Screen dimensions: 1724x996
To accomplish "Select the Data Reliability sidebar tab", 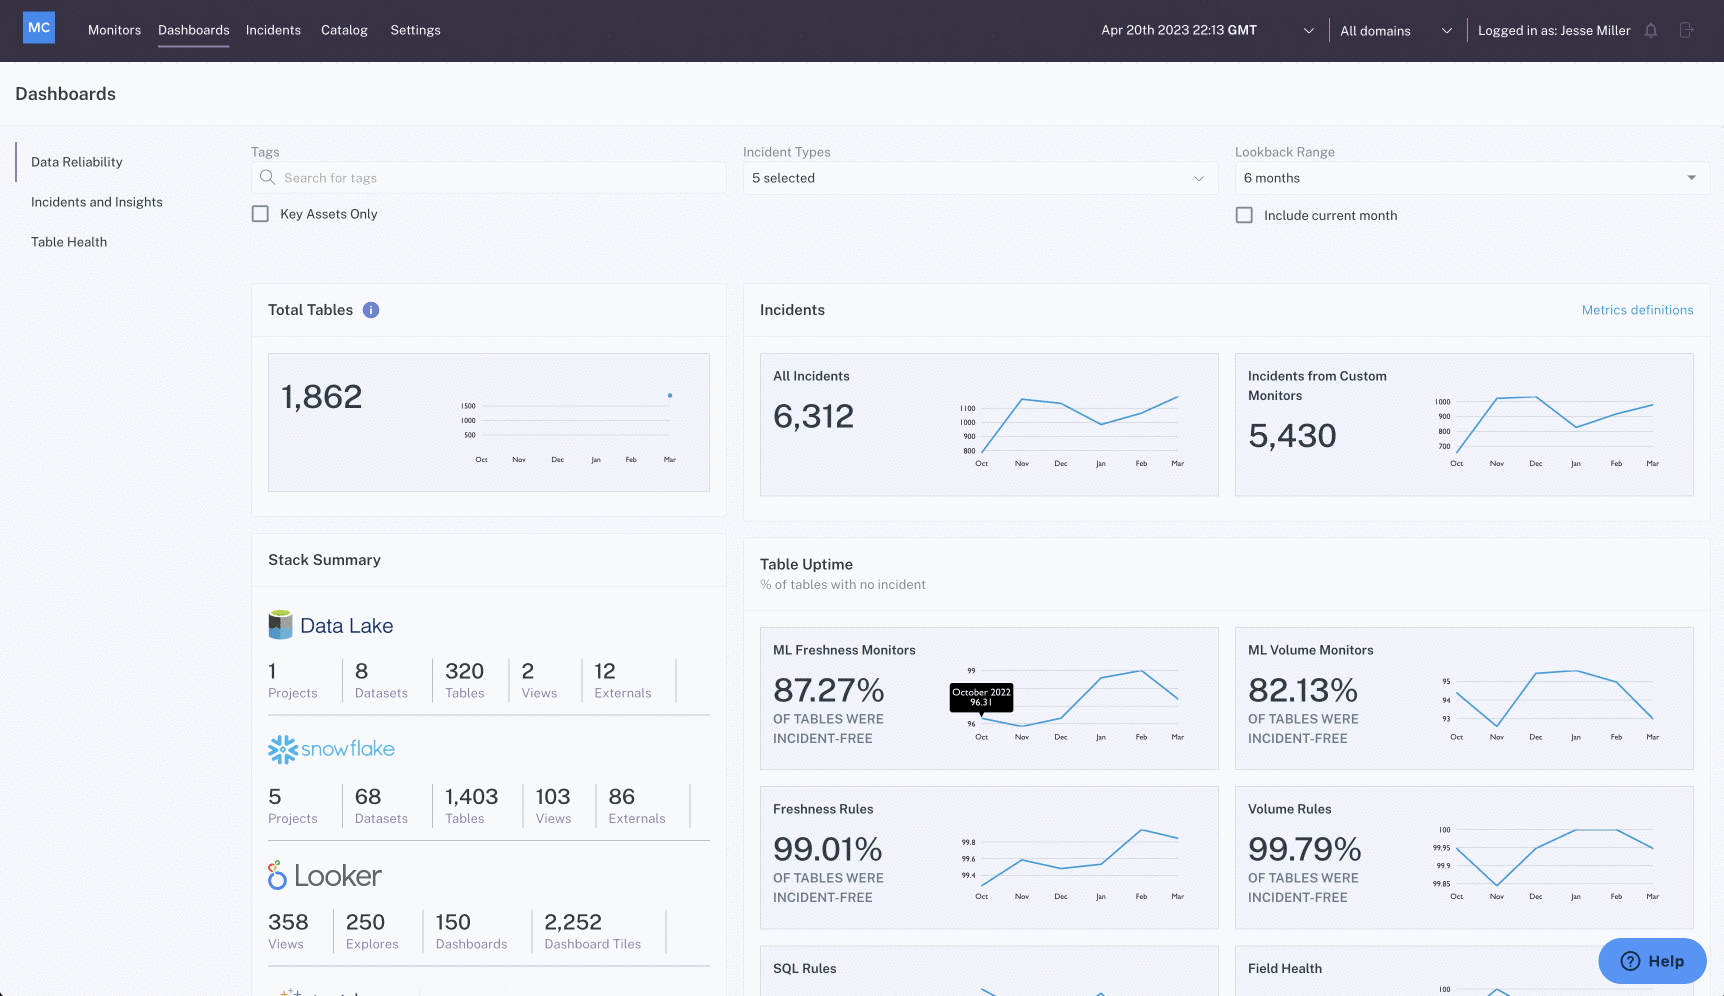I will pos(77,162).
